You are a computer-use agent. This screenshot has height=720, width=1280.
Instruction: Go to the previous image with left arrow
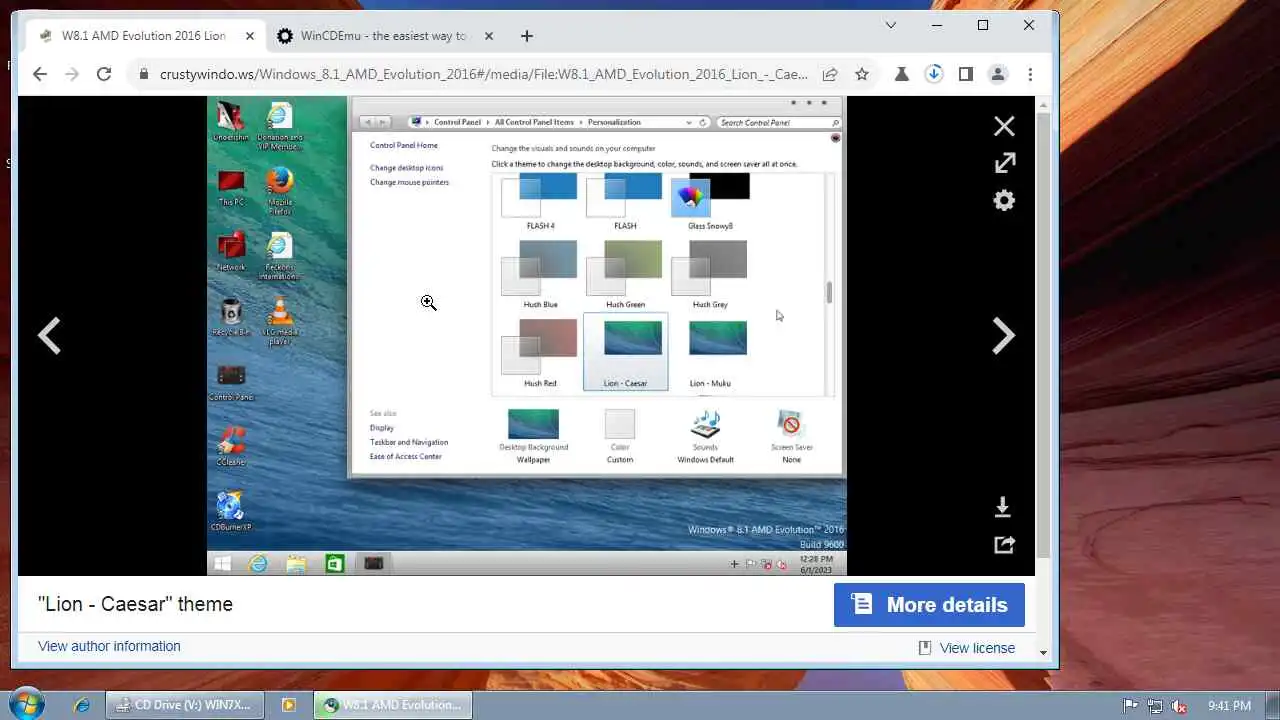point(49,336)
